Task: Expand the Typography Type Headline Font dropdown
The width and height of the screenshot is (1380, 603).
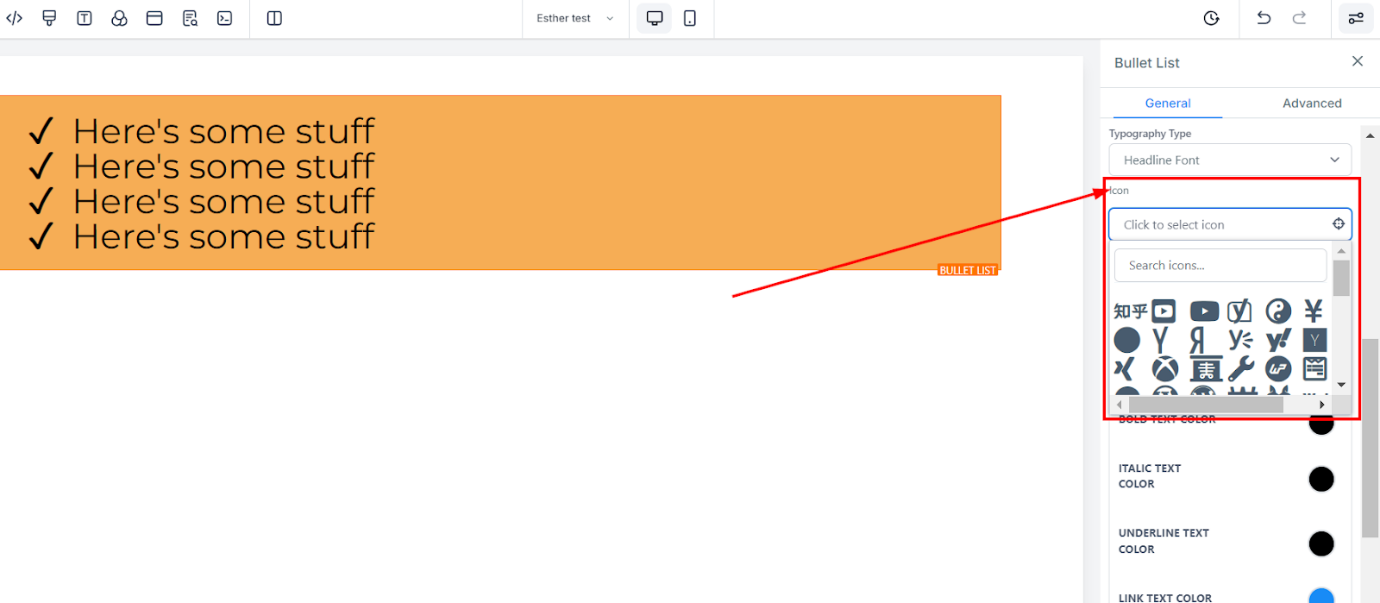Action: click(x=1230, y=160)
